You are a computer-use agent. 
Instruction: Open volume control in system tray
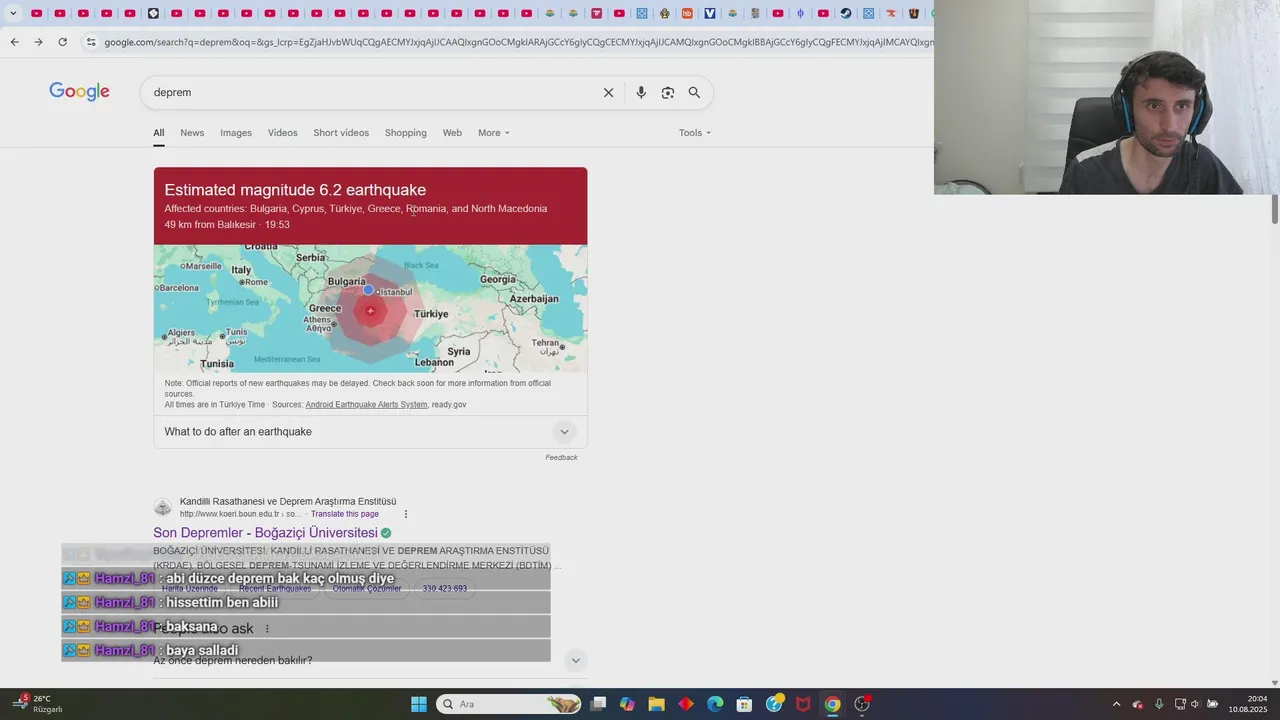1195,704
